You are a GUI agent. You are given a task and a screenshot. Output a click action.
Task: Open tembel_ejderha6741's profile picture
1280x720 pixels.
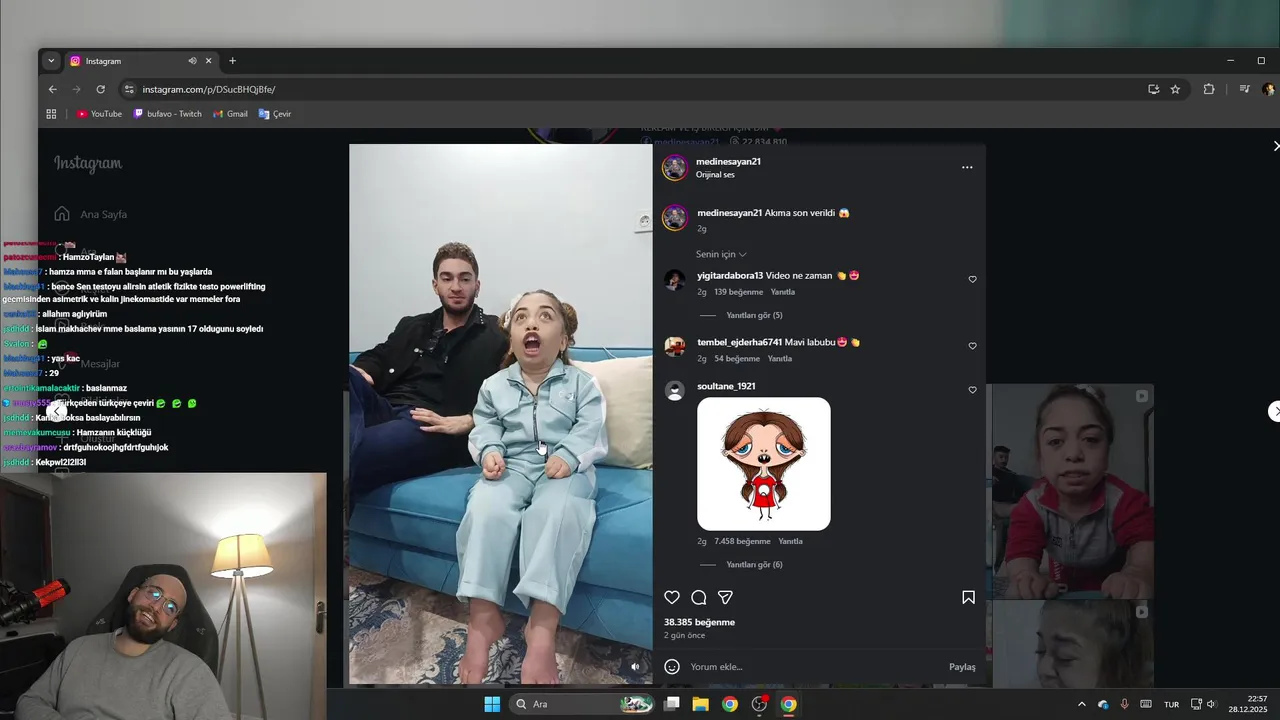(x=675, y=346)
